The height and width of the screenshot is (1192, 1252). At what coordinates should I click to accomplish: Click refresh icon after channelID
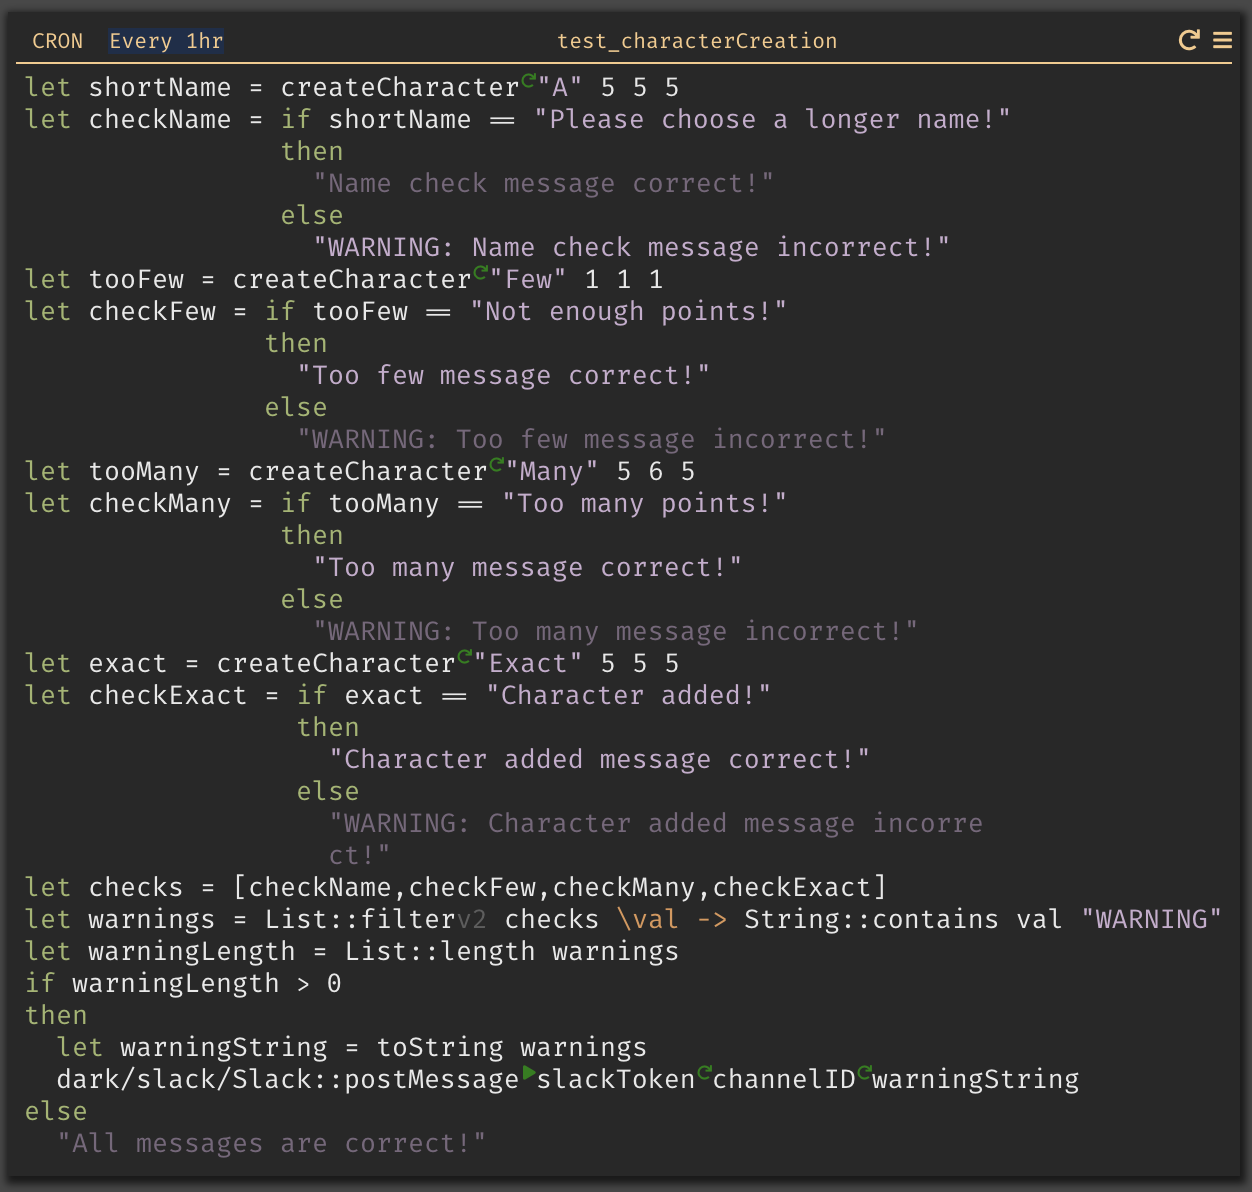(x=864, y=1073)
